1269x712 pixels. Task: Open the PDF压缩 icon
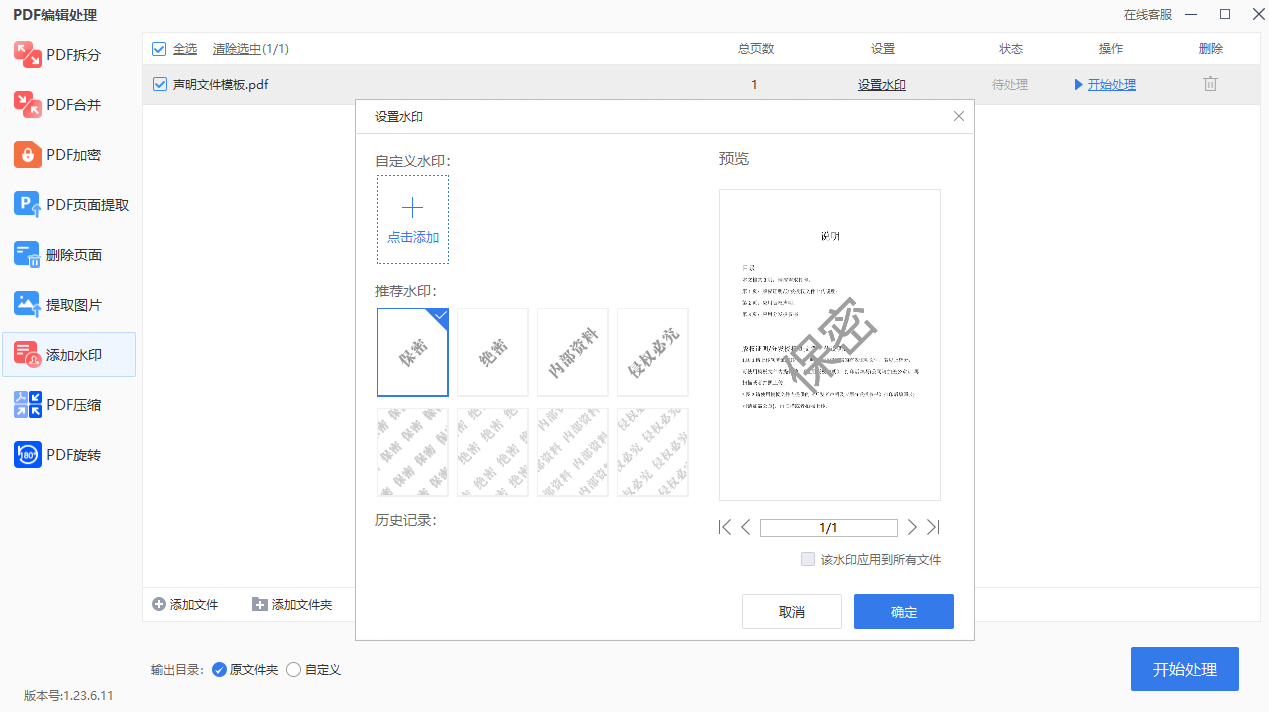(x=28, y=405)
